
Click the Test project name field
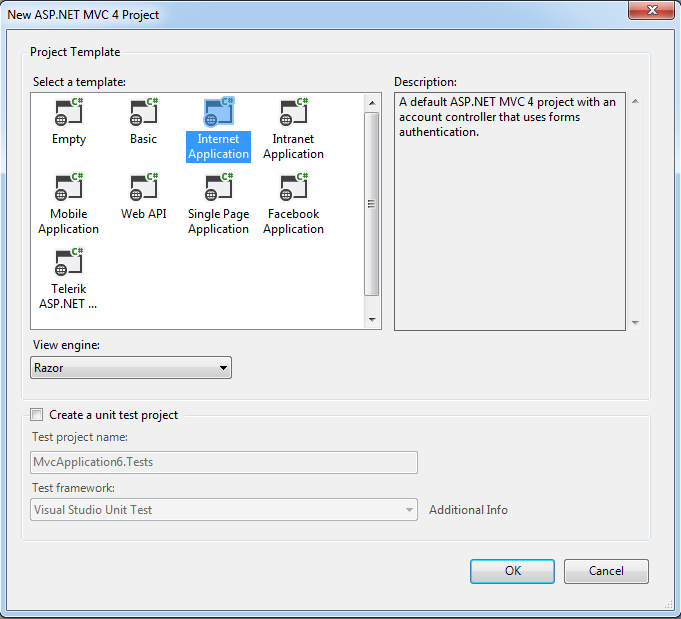pyautogui.click(x=224, y=462)
